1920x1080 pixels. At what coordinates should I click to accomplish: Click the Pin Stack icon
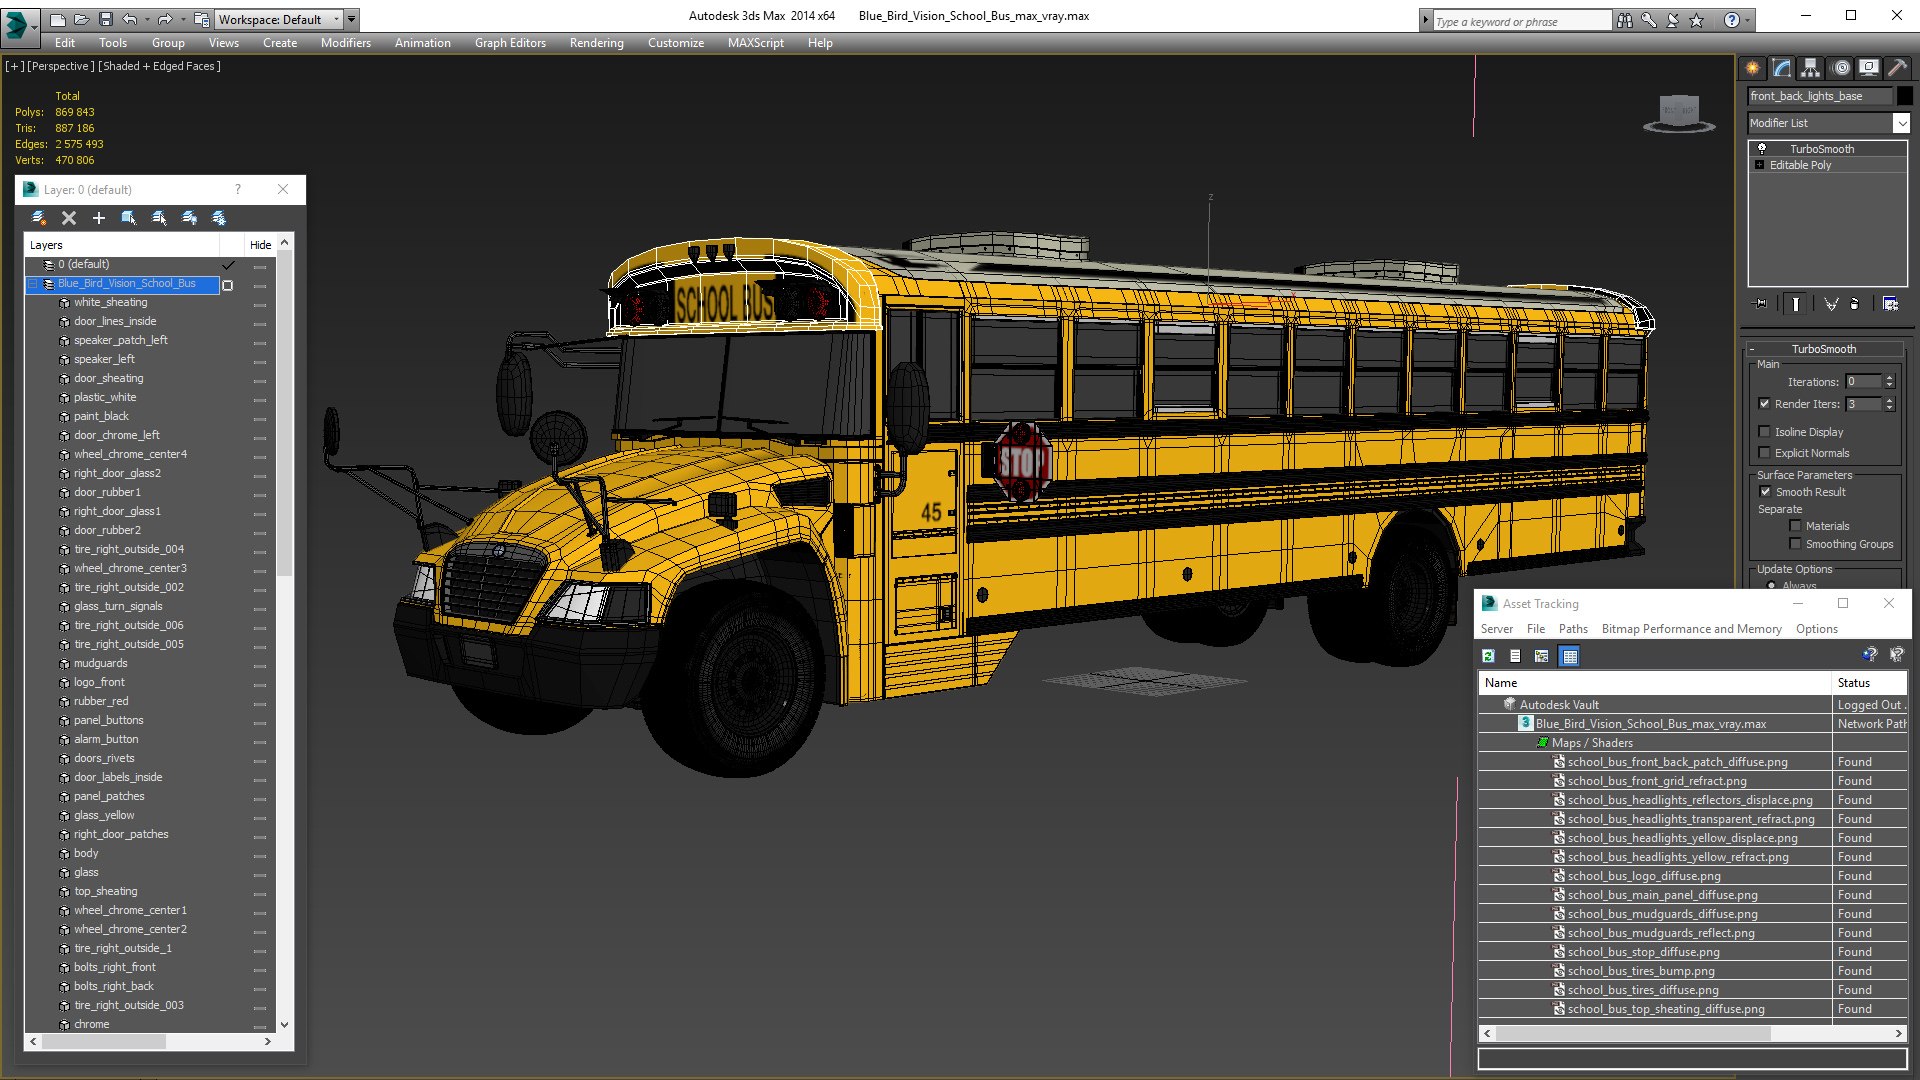(x=1761, y=304)
